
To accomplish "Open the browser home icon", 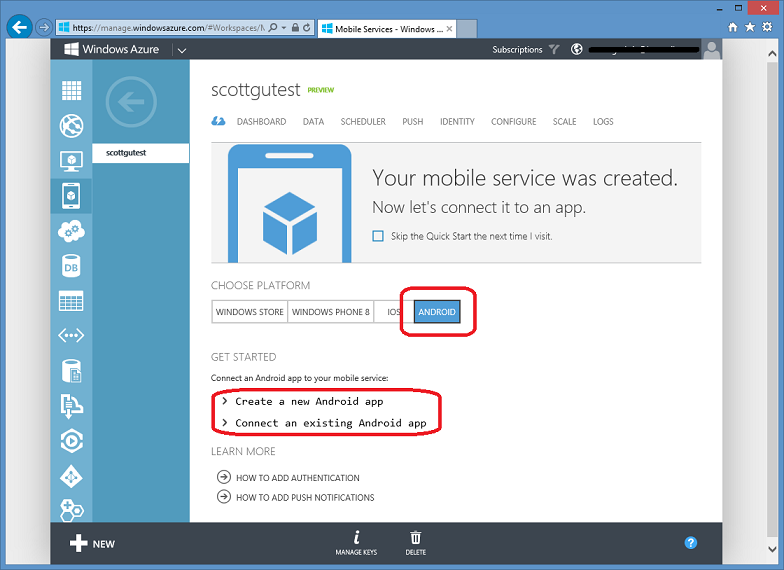I will click(732, 27).
